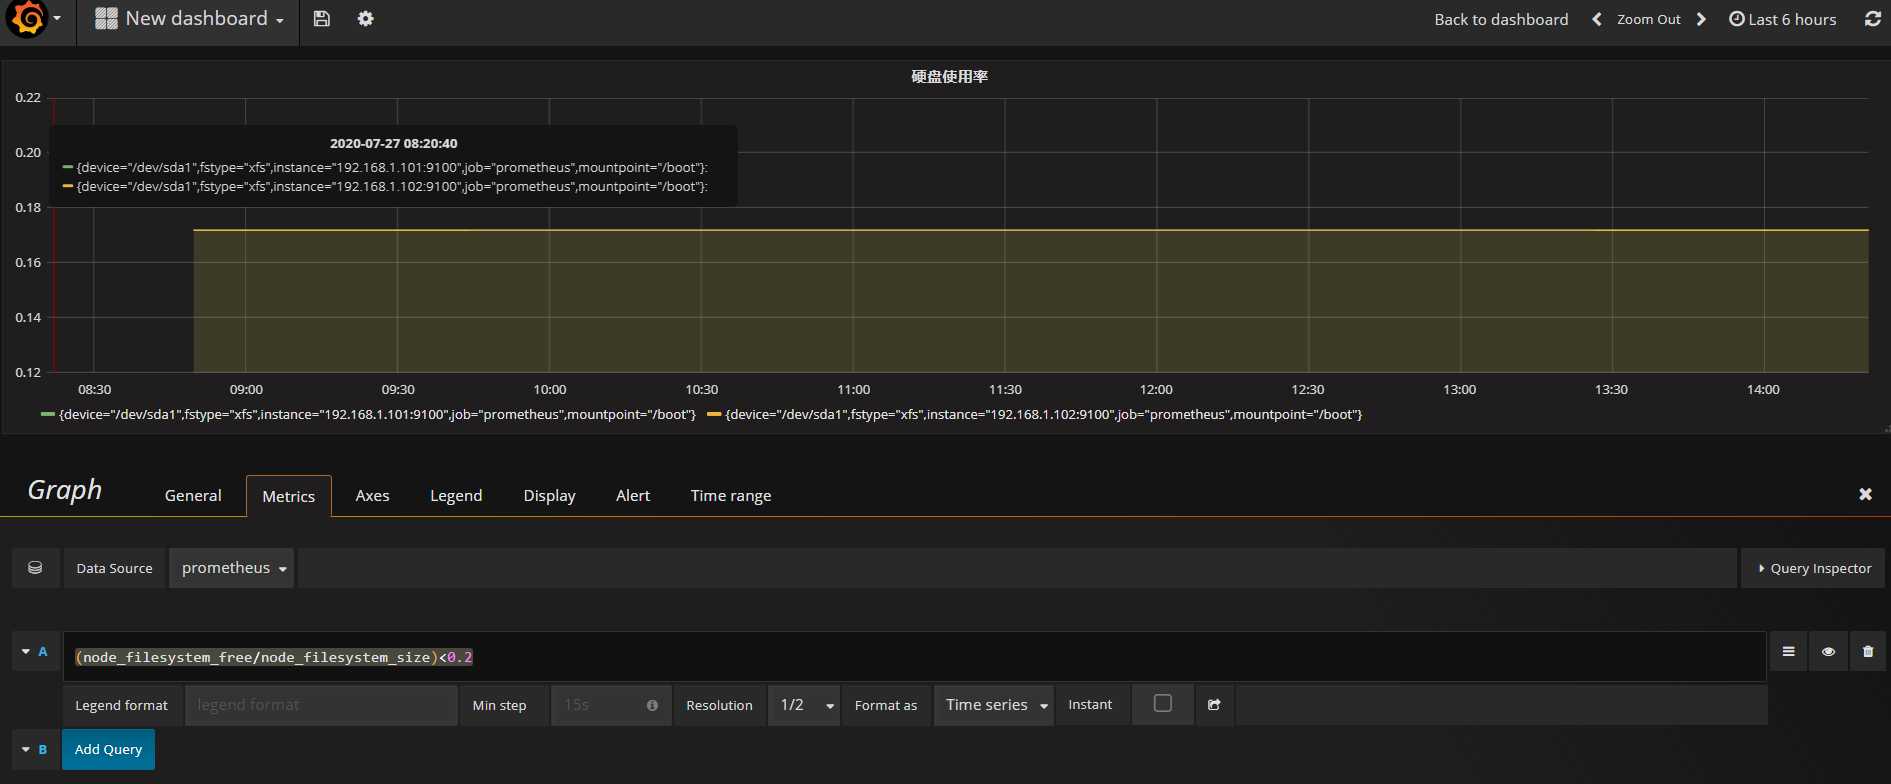The height and width of the screenshot is (784, 1891).
Task: Open dashboard settings gear icon
Action: coord(366,19)
